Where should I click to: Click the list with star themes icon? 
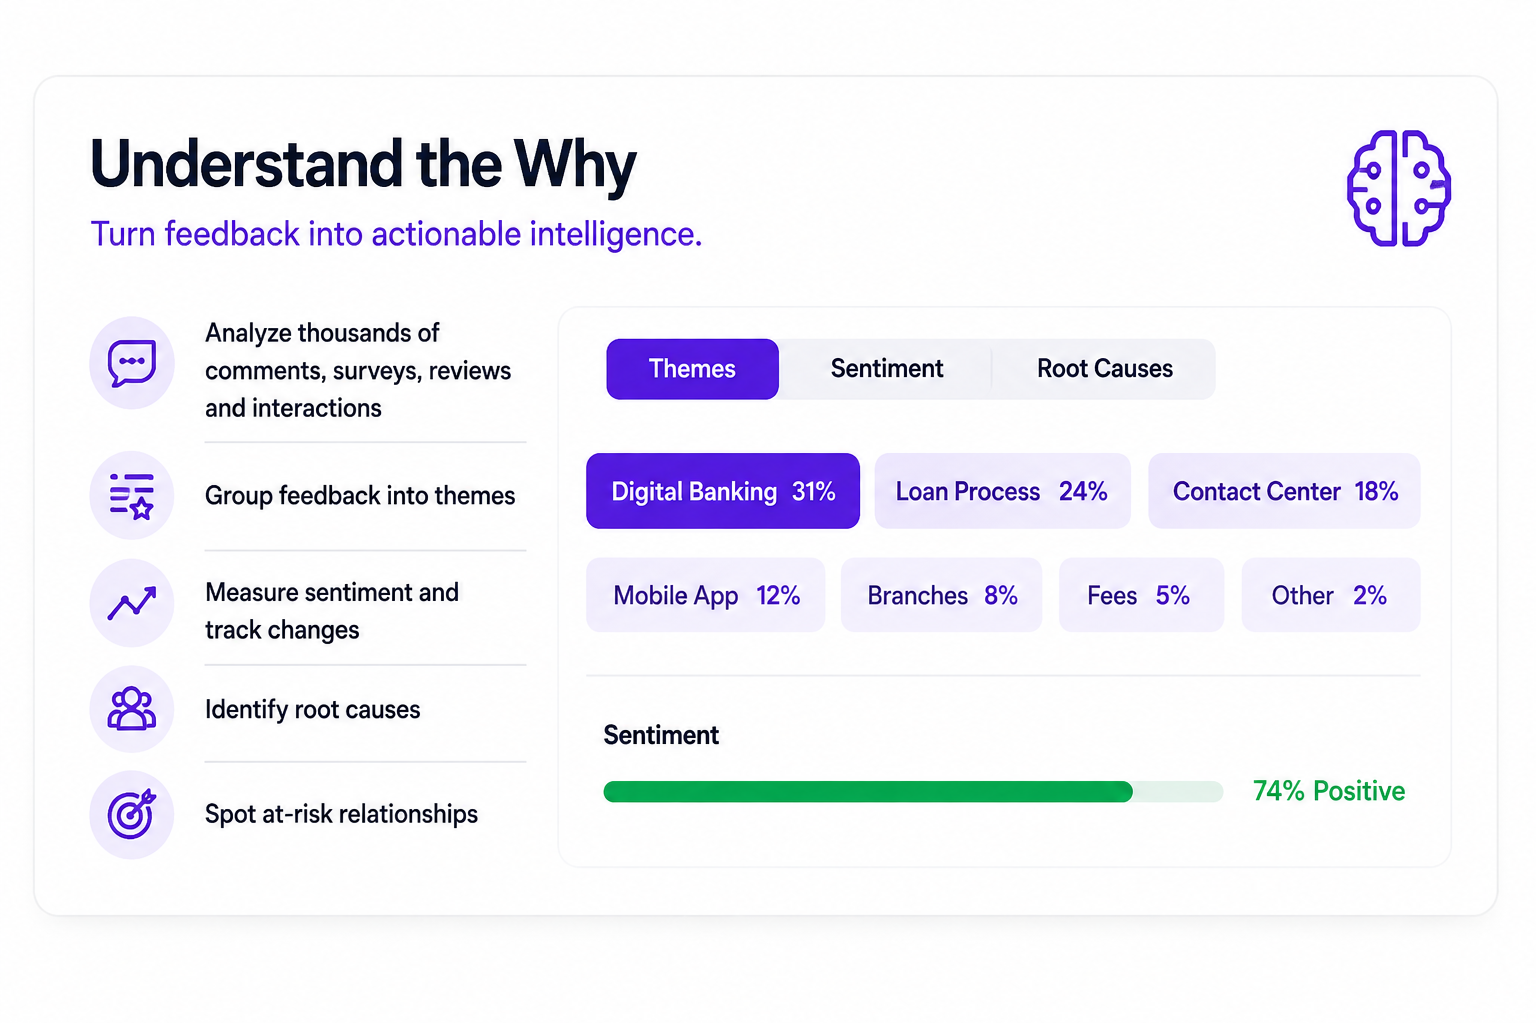(132, 496)
